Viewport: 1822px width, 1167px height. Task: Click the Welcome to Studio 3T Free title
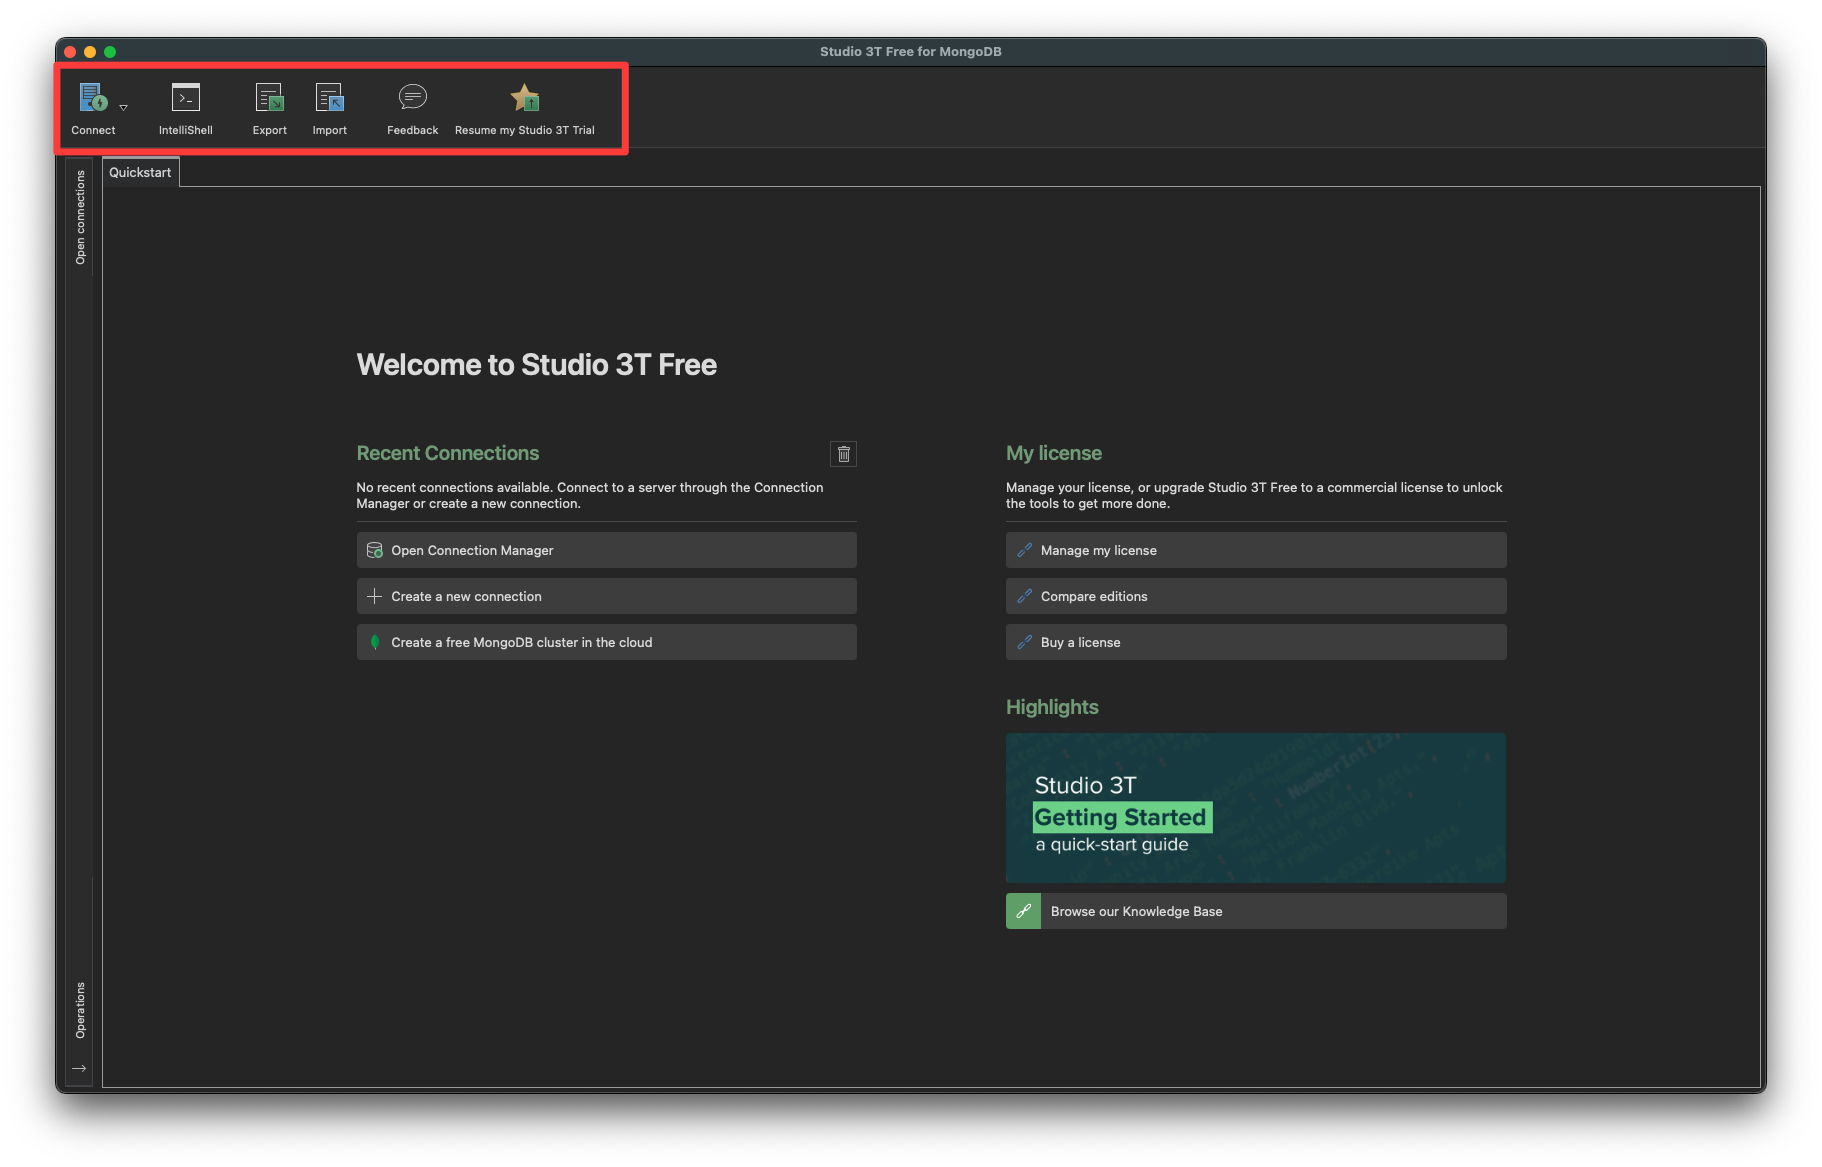pyautogui.click(x=537, y=364)
